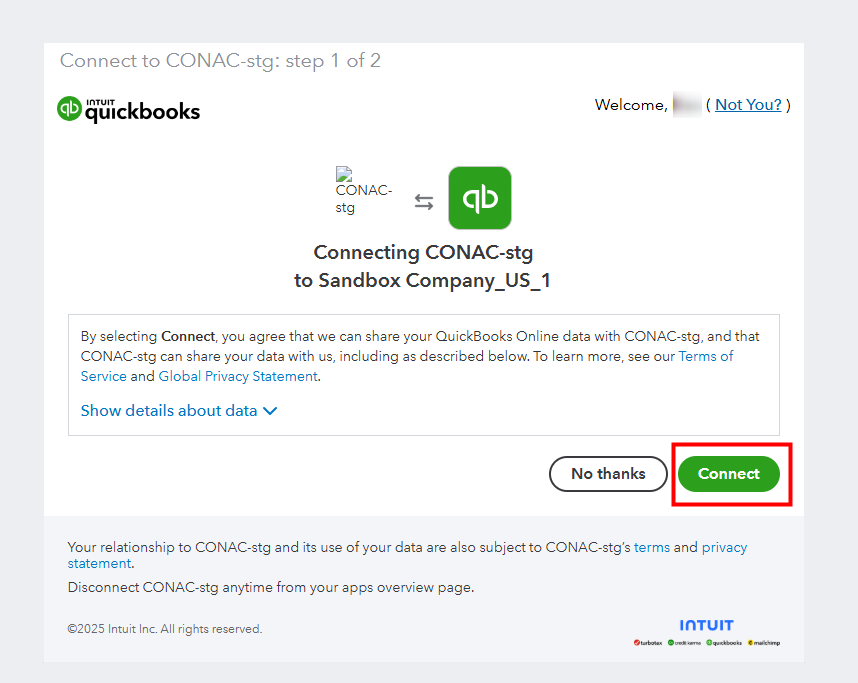Image resolution: width=858 pixels, height=683 pixels.
Task: Click the Intuit copyright notice text
Action: coord(164,629)
